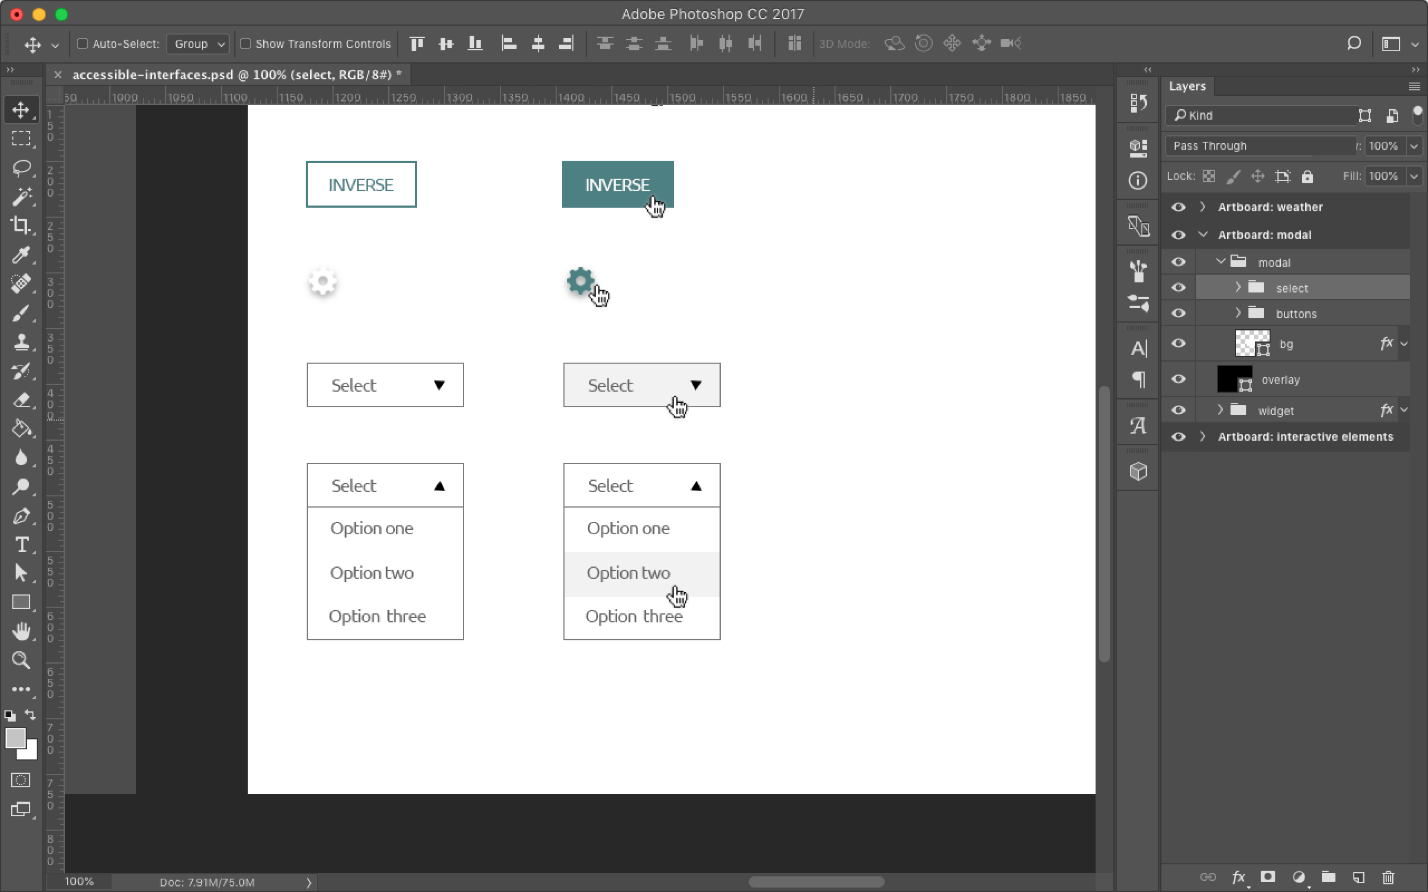Viewport: 1428px width, 892px height.
Task: Open the Fill slider dropdown arrow
Action: (1414, 176)
